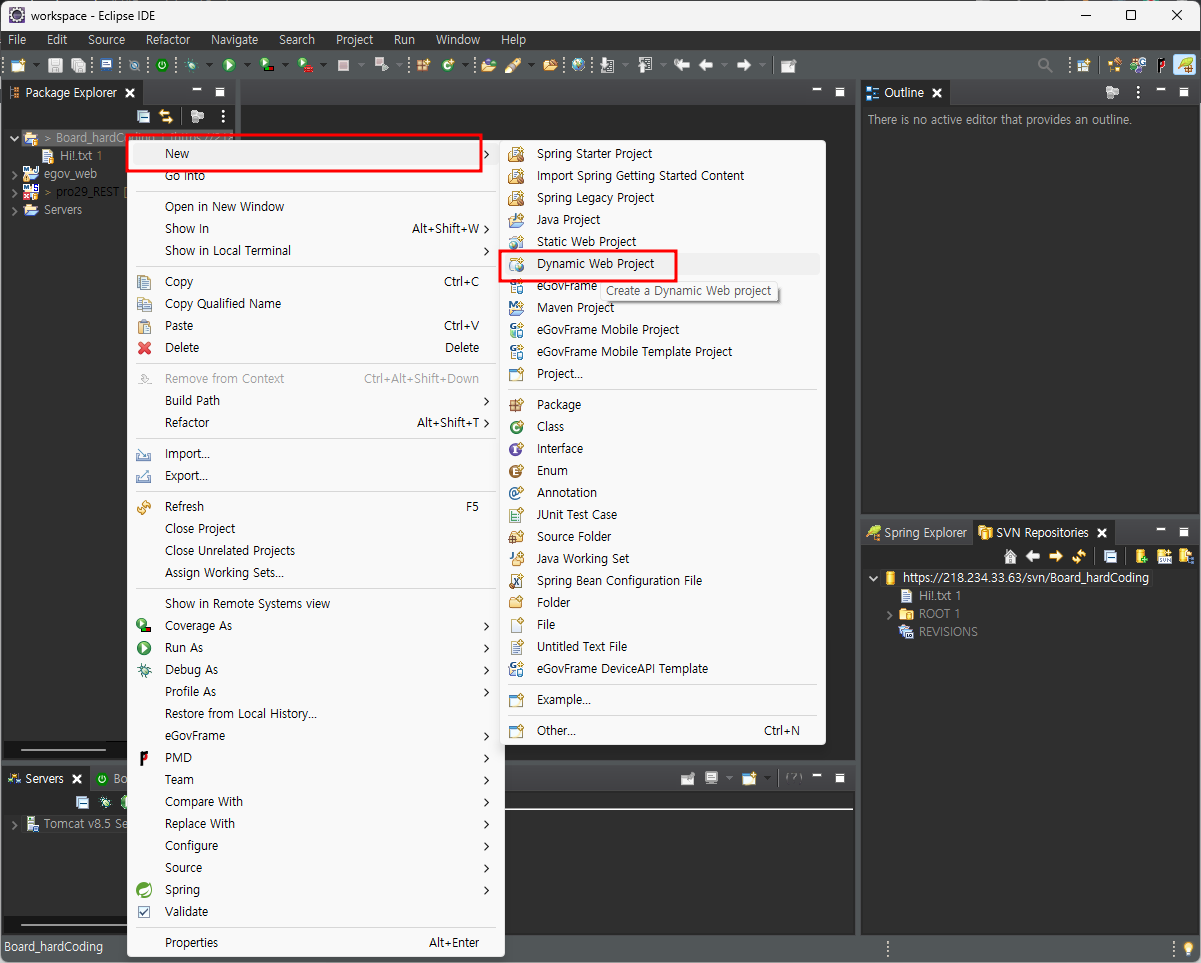Image resolution: width=1201 pixels, height=963 pixels.
Task: Expand the egov_web project
Action: pos(14,174)
